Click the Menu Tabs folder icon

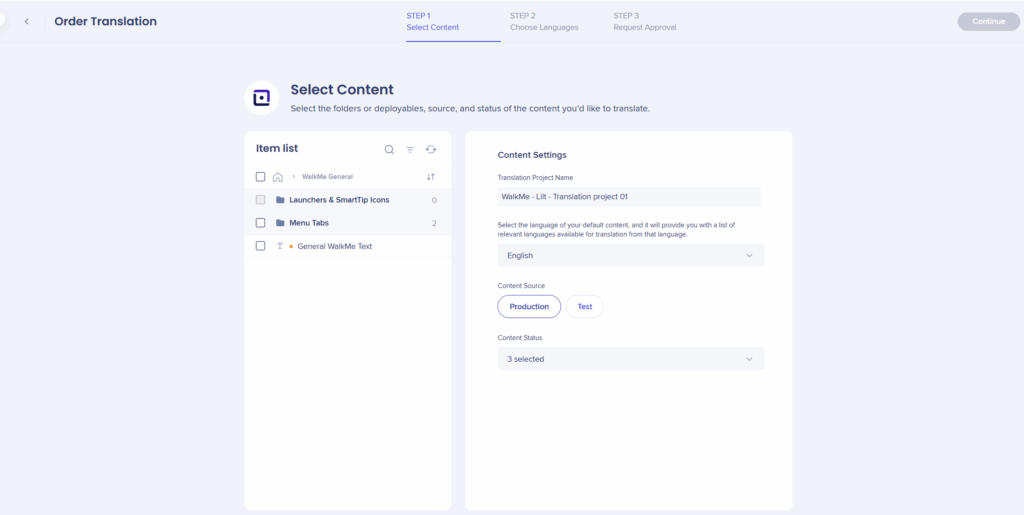(x=280, y=223)
